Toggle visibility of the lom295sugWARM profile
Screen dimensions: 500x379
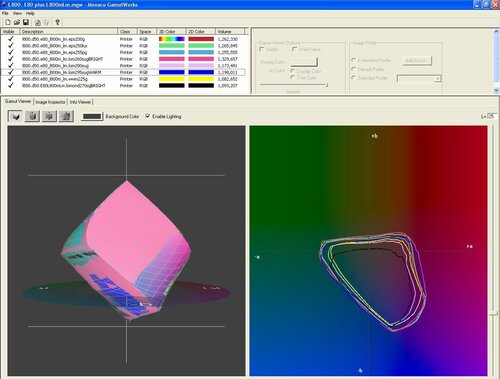pyautogui.click(x=11, y=72)
